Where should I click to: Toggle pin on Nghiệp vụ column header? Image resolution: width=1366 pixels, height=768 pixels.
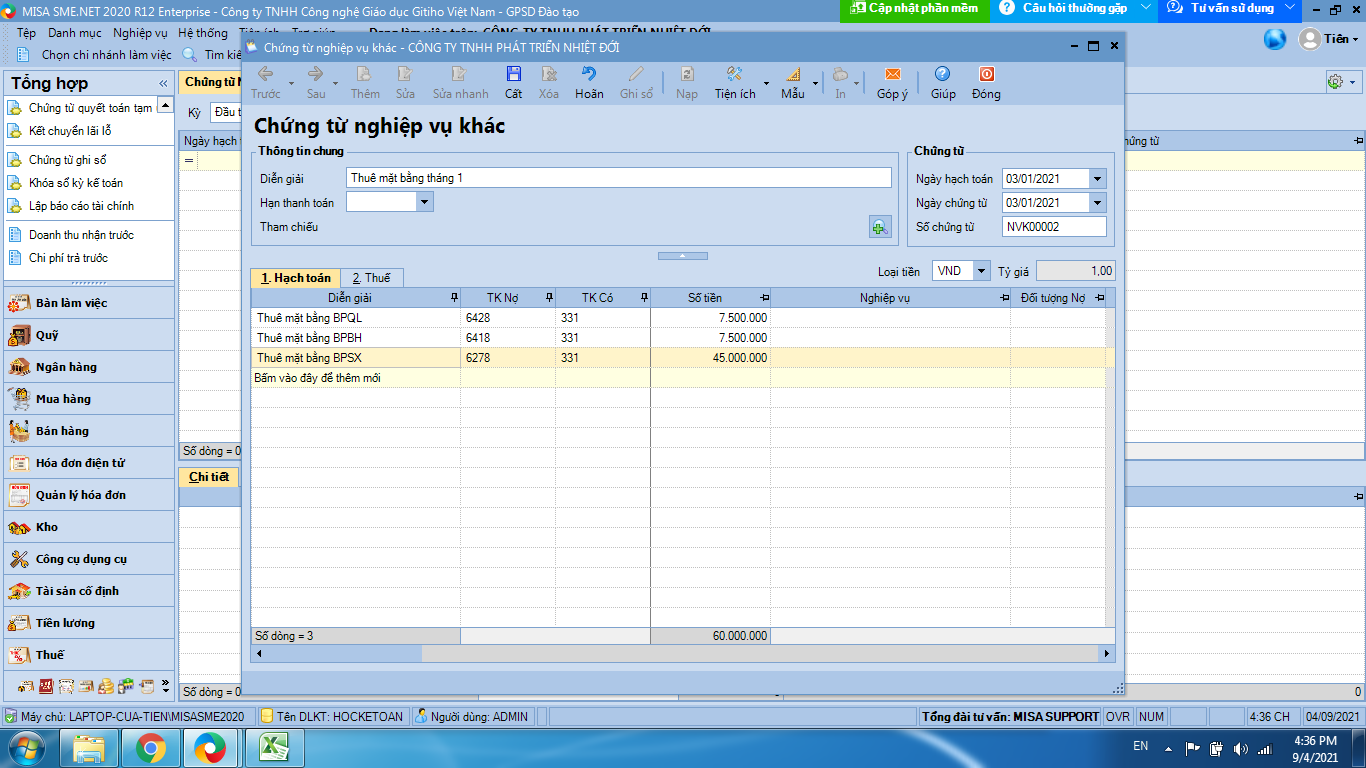coord(1005,298)
